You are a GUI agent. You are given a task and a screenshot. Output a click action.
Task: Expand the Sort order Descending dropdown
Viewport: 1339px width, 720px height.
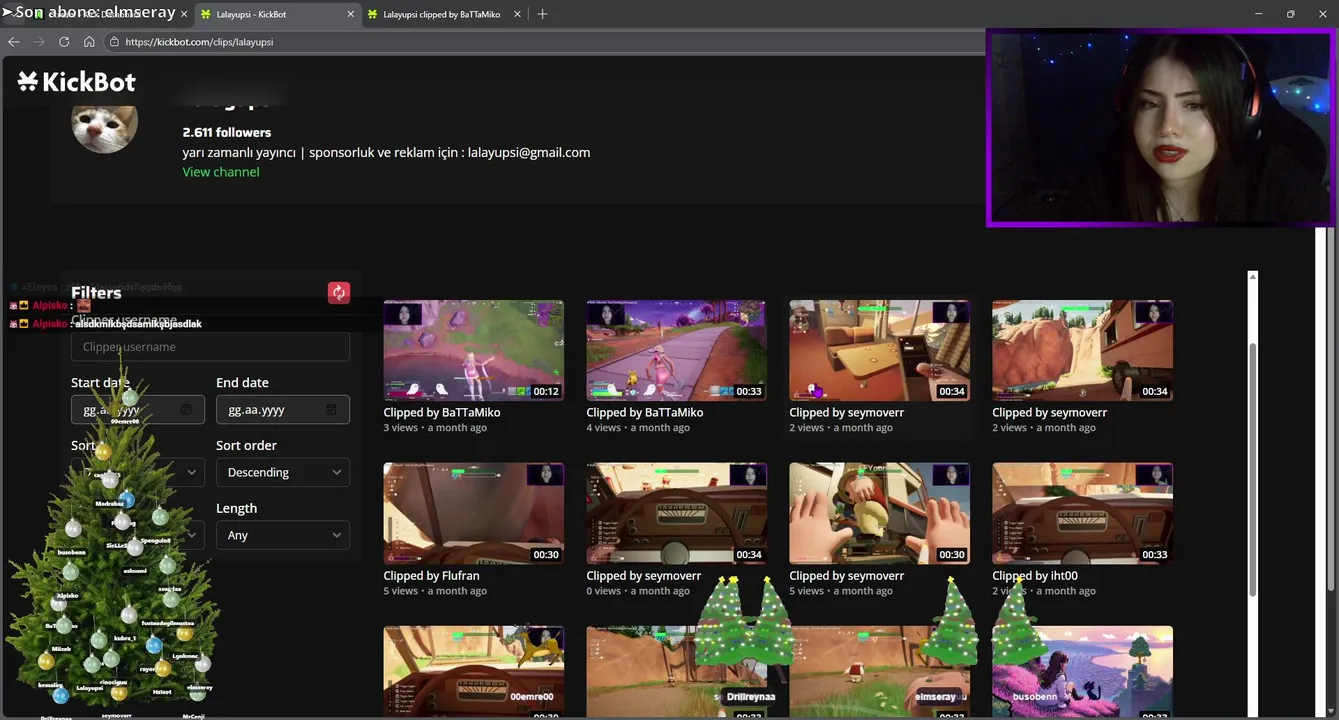tap(283, 472)
